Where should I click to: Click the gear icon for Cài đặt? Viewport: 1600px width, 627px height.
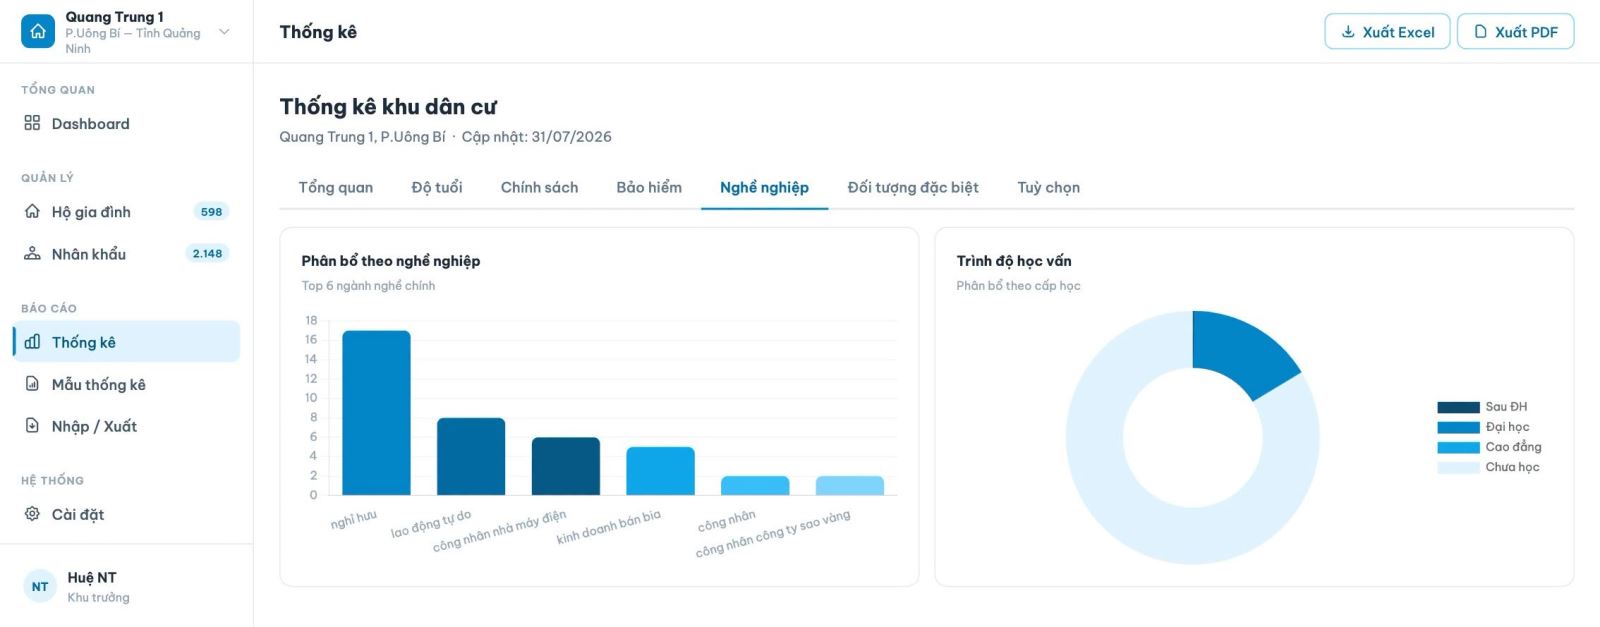click(x=32, y=514)
